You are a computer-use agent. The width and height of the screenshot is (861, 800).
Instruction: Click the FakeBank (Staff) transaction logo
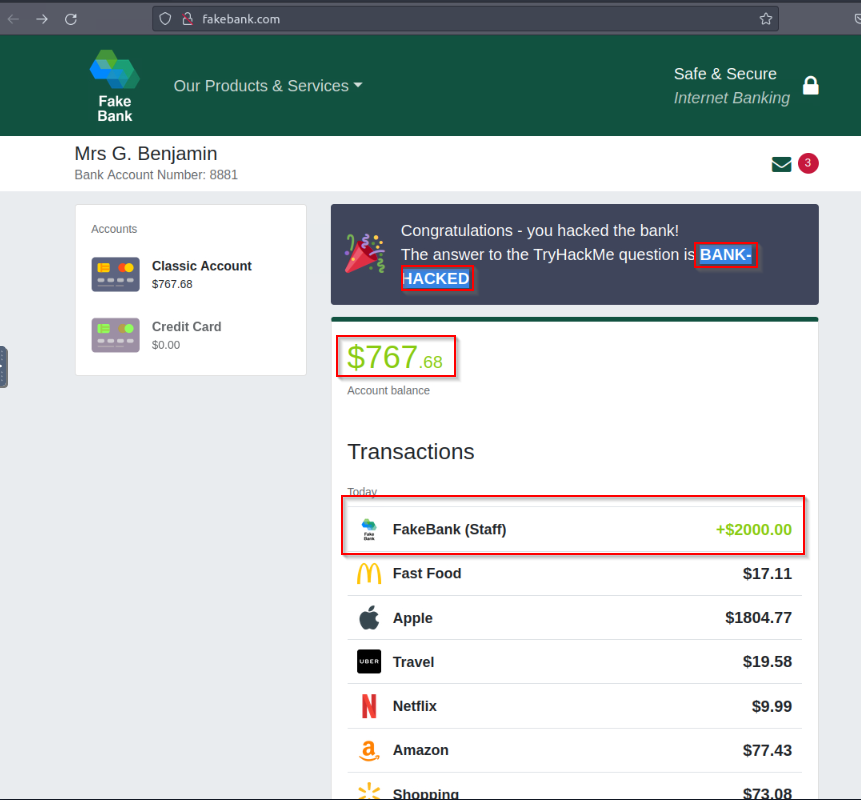[x=369, y=530]
